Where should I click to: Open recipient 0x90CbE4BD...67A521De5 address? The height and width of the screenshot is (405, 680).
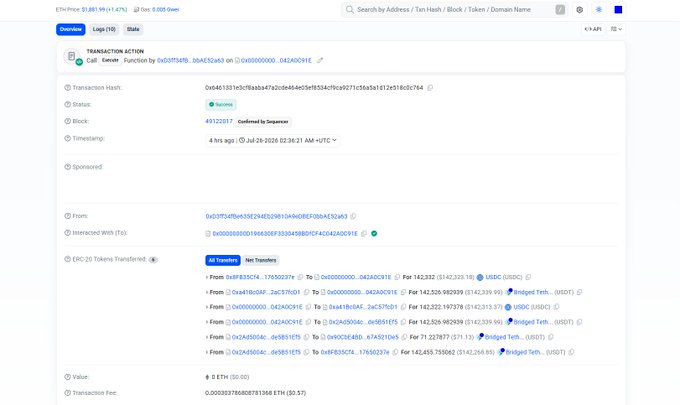point(363,337)
